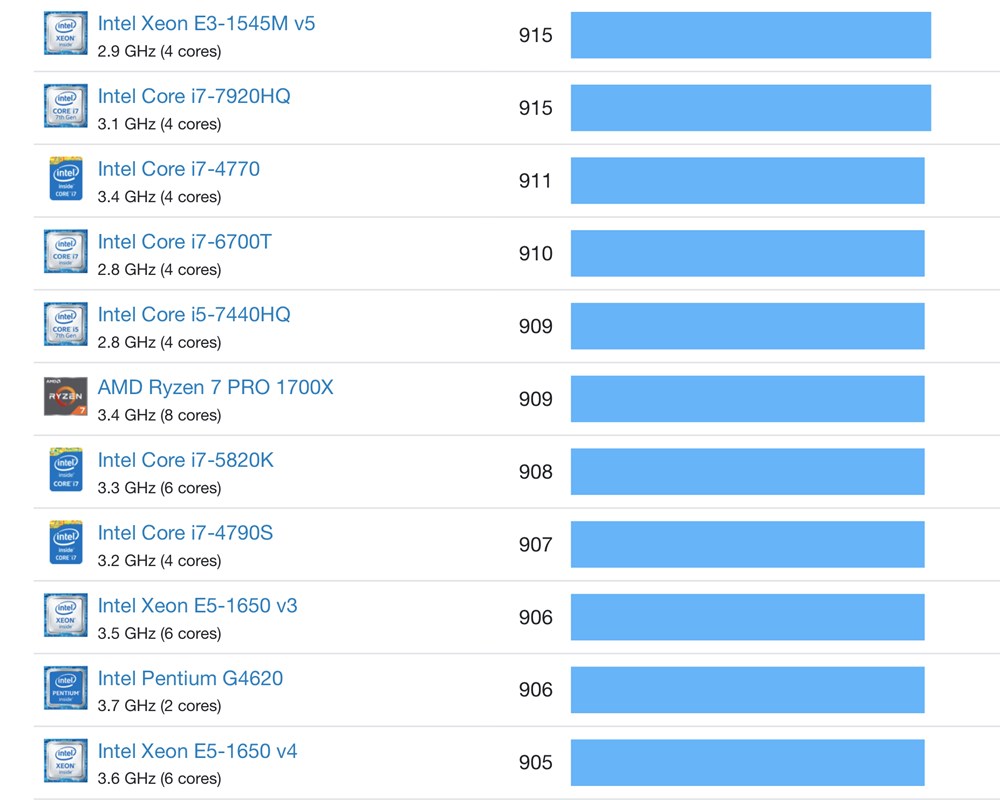
Task: Open the Intel Core i7-7920HQ link
Action: pos(194,96)
